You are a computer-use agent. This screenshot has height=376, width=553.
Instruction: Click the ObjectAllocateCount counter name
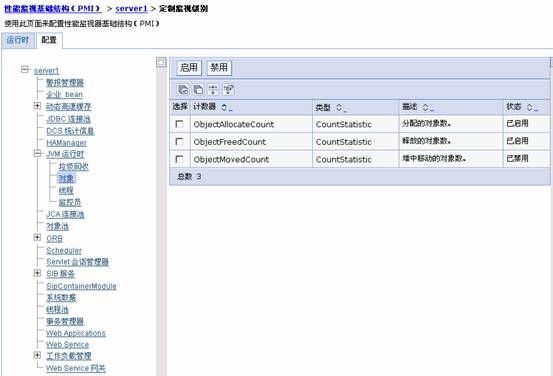tap(233, 124)
